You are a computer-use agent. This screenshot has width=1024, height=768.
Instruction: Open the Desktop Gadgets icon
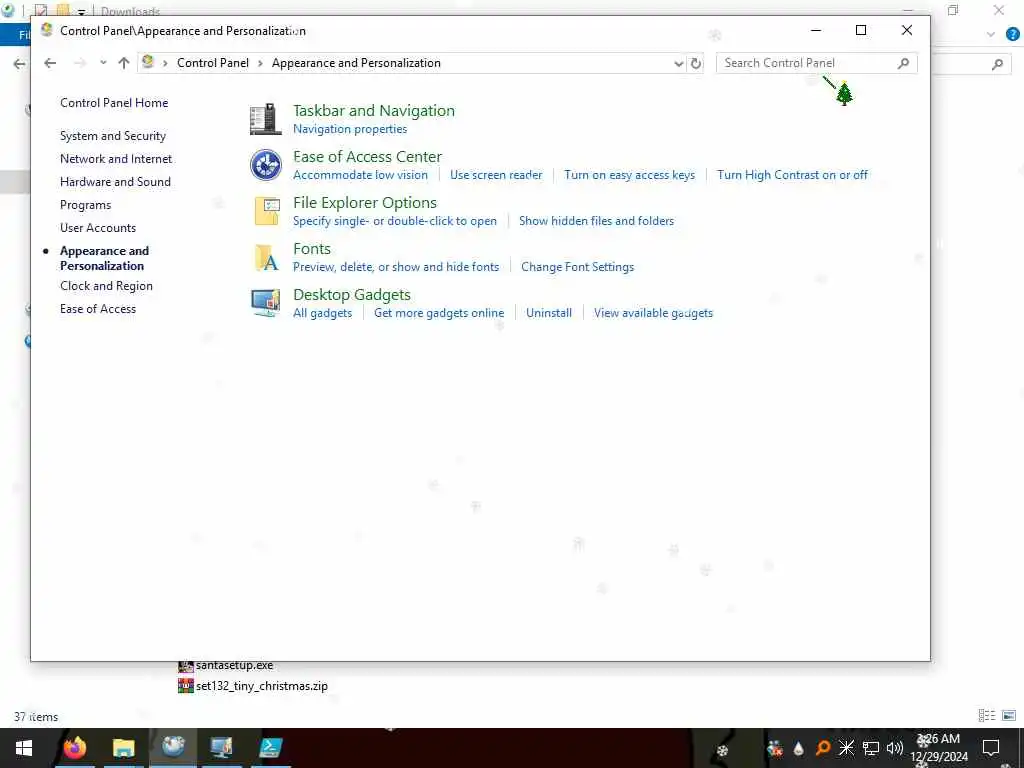[266, 303]
